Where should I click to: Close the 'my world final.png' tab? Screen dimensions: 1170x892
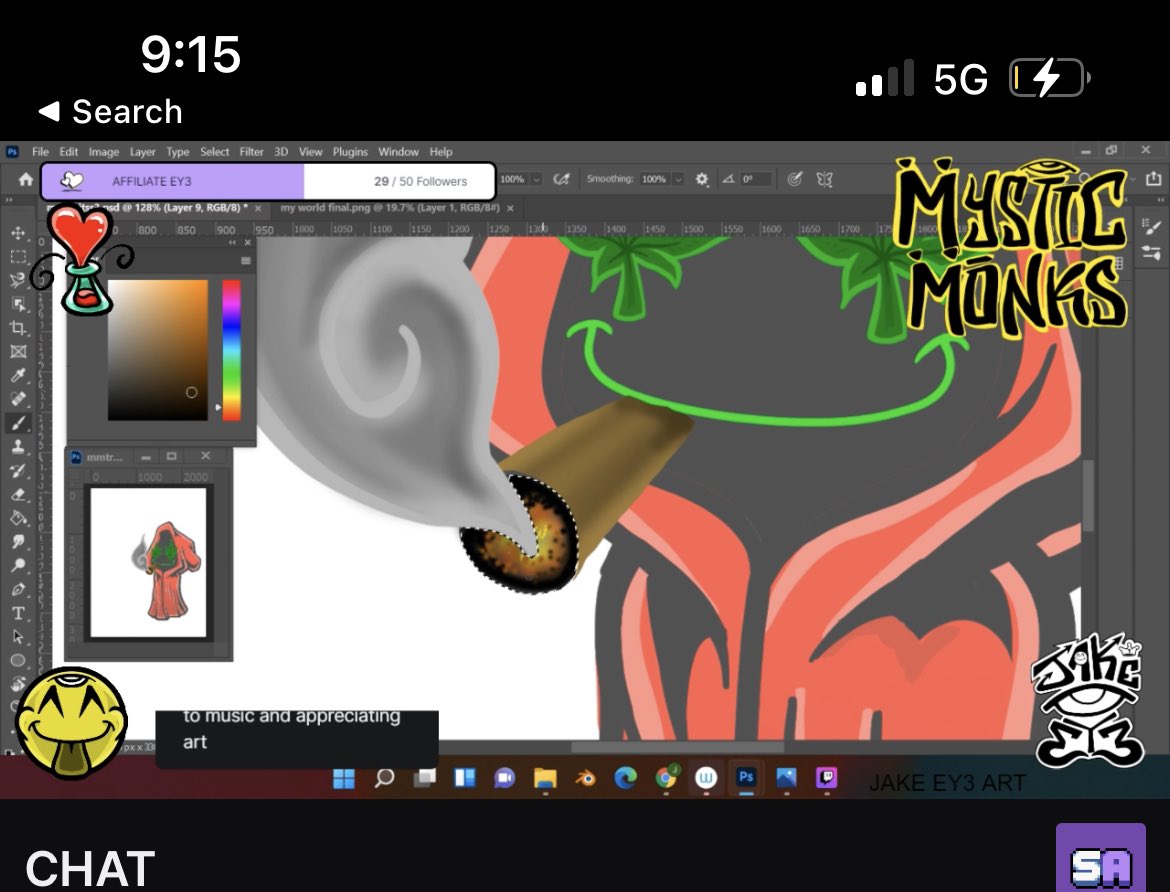tap(510, 208)
